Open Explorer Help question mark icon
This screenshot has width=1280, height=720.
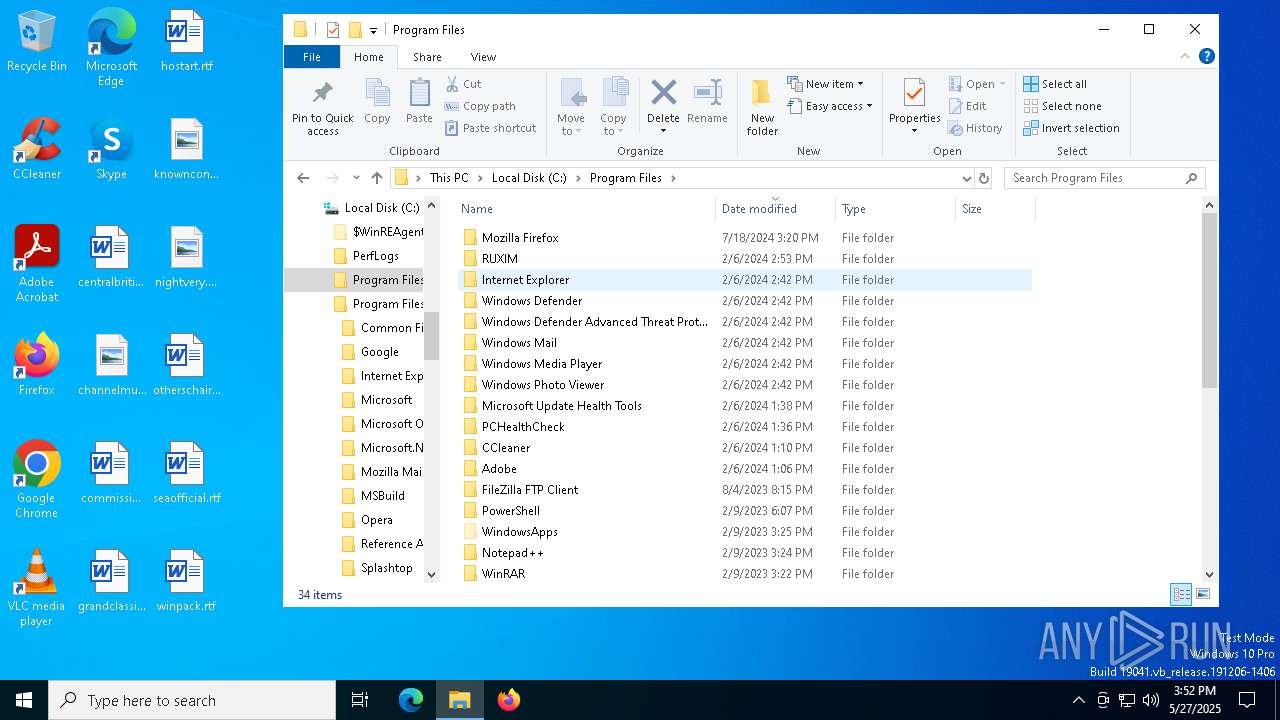coord(1207,57)
